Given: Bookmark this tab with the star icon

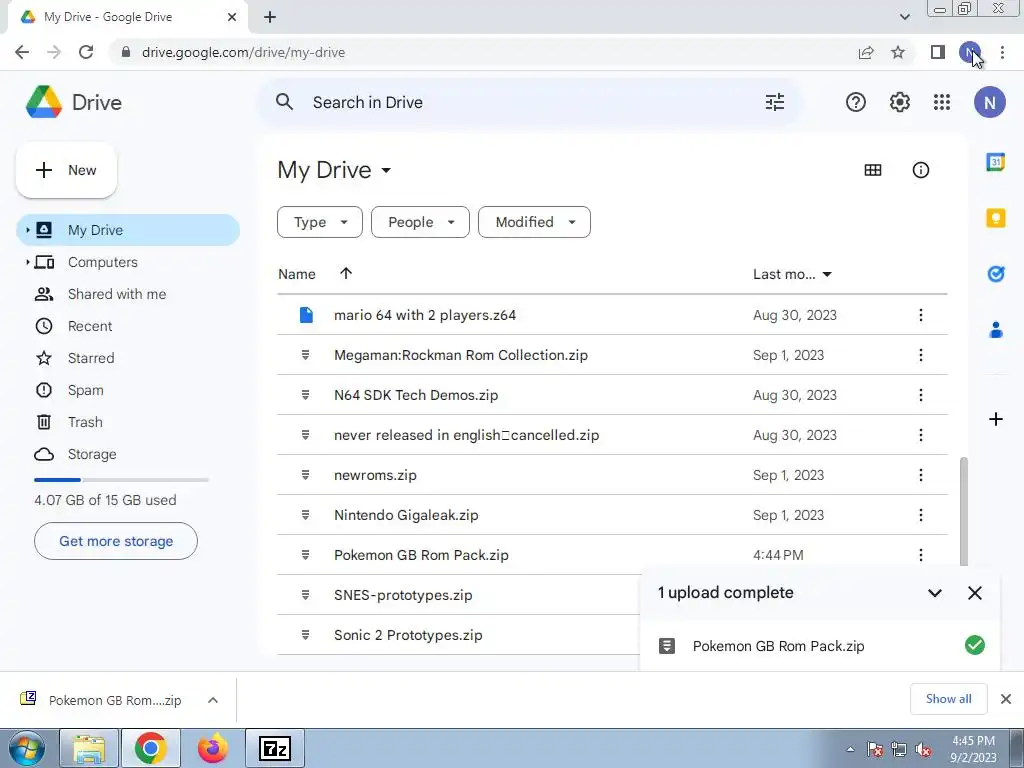Looking at the screenshot, I should (x=898, y=52).
